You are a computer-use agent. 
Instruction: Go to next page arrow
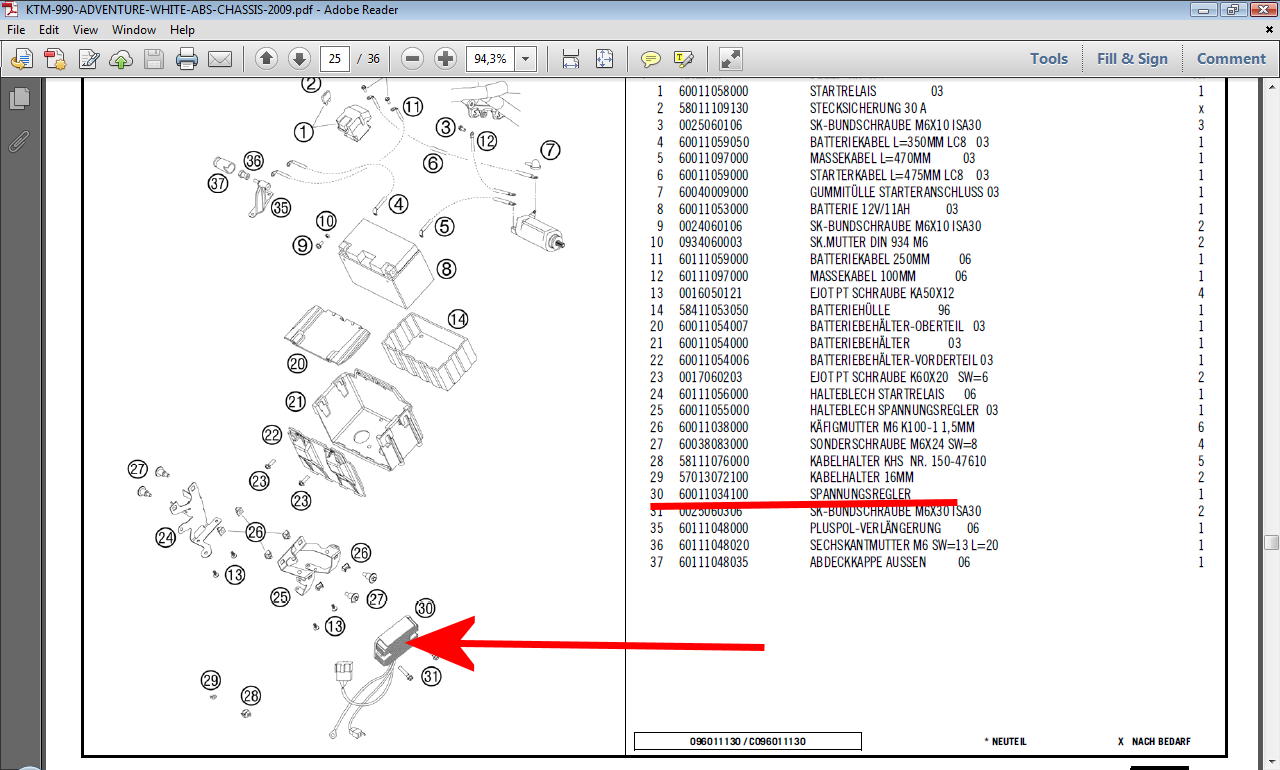pos(299,59)
